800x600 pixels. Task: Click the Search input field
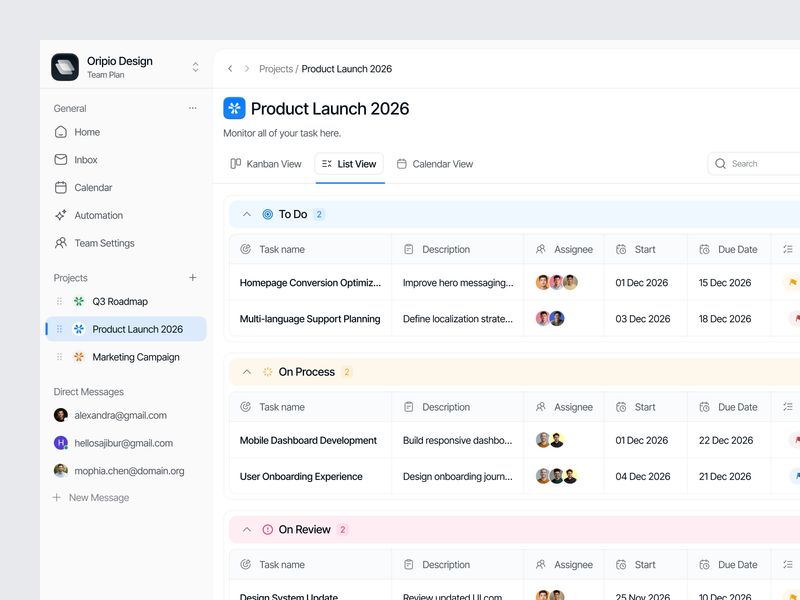(x=754, y=164)
